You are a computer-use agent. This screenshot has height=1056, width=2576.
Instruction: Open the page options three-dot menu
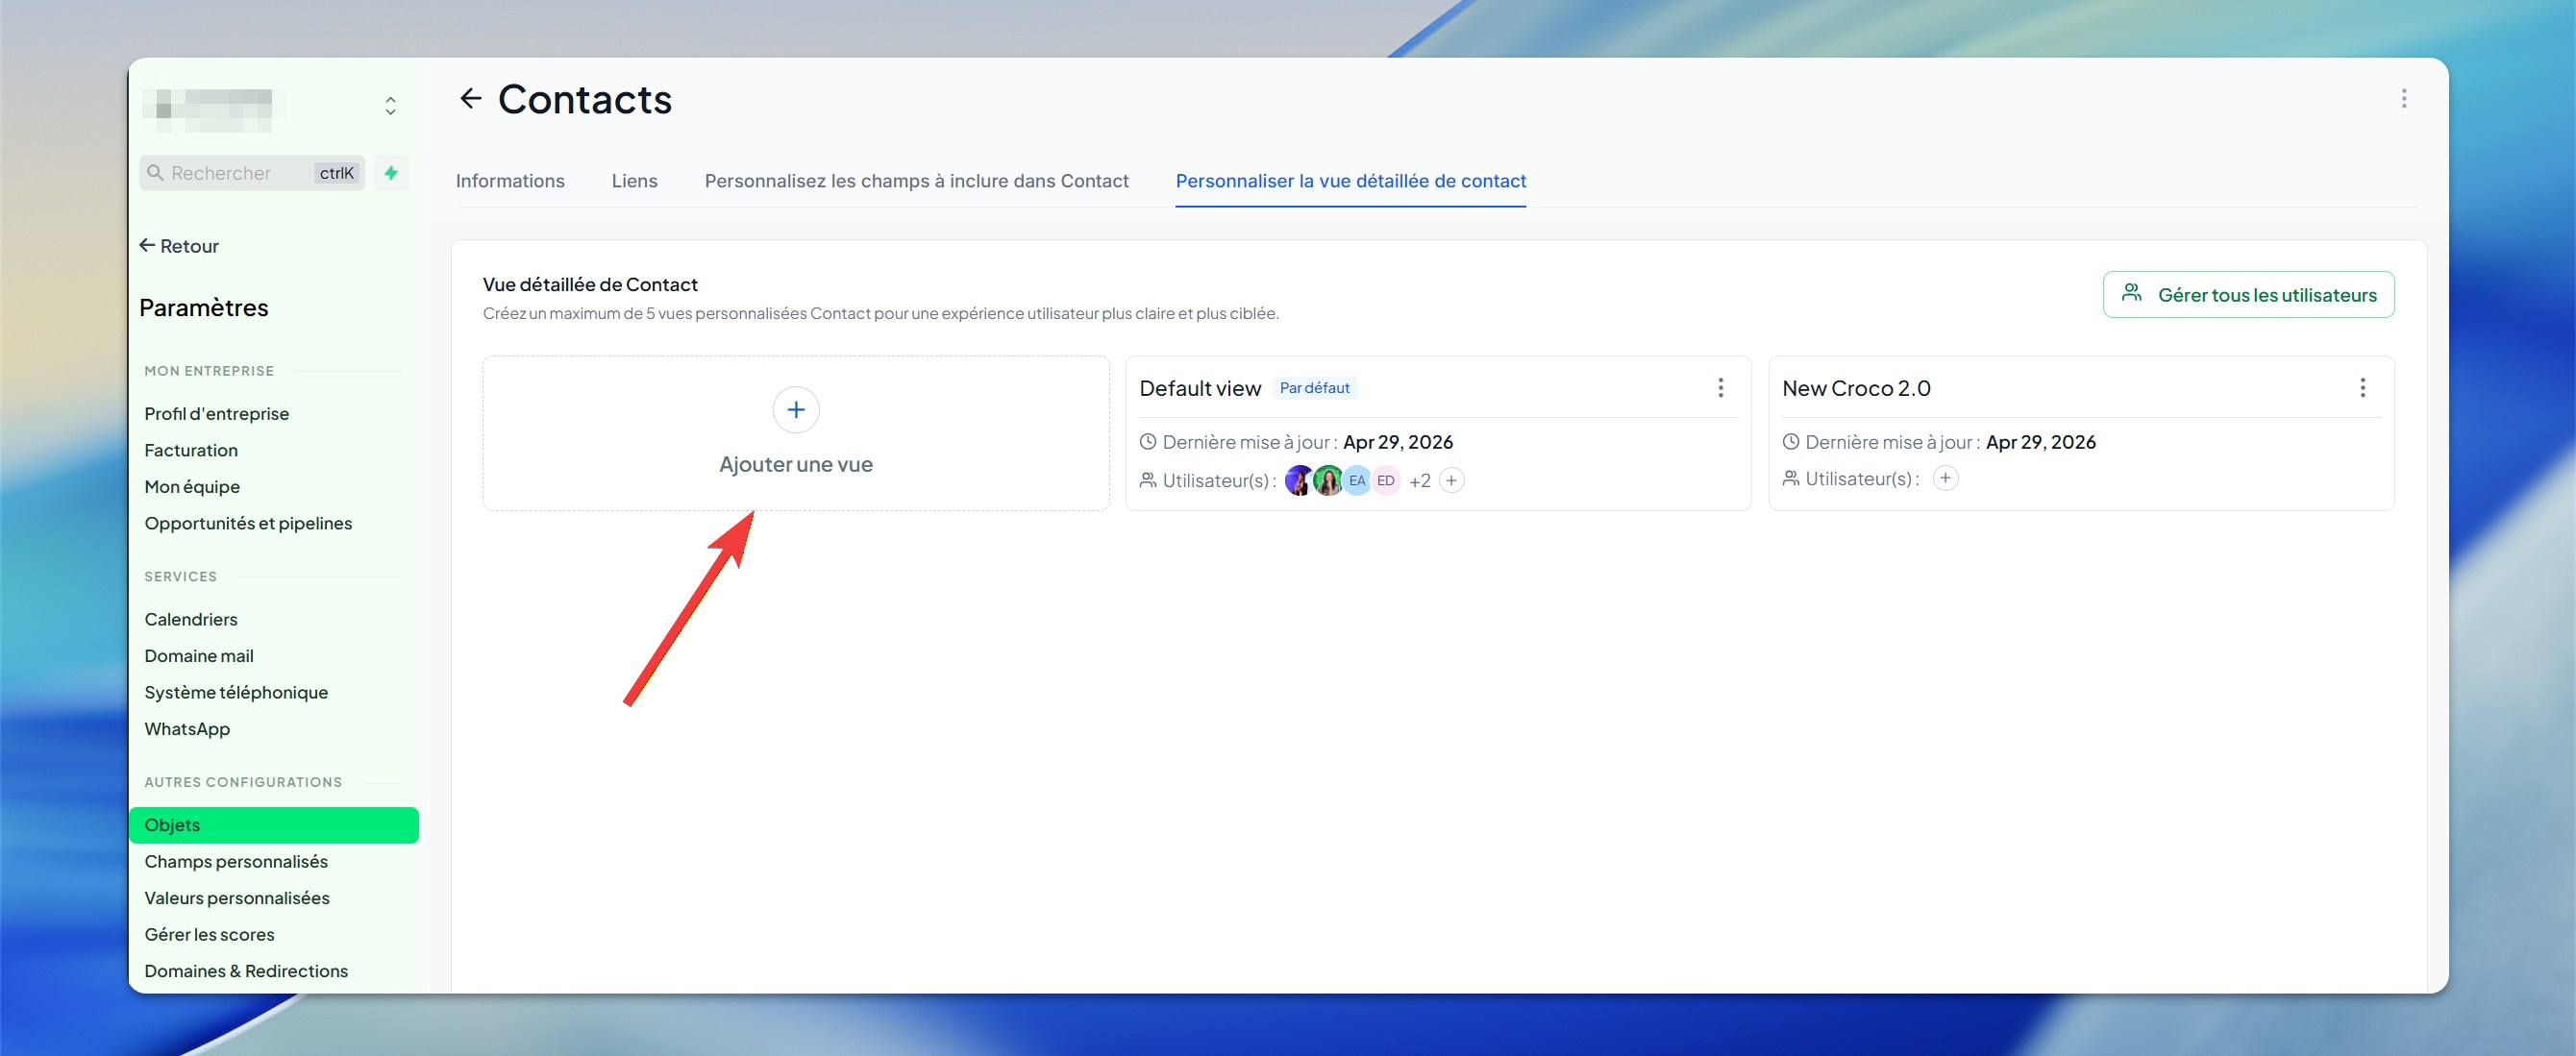coord(2403,98)
